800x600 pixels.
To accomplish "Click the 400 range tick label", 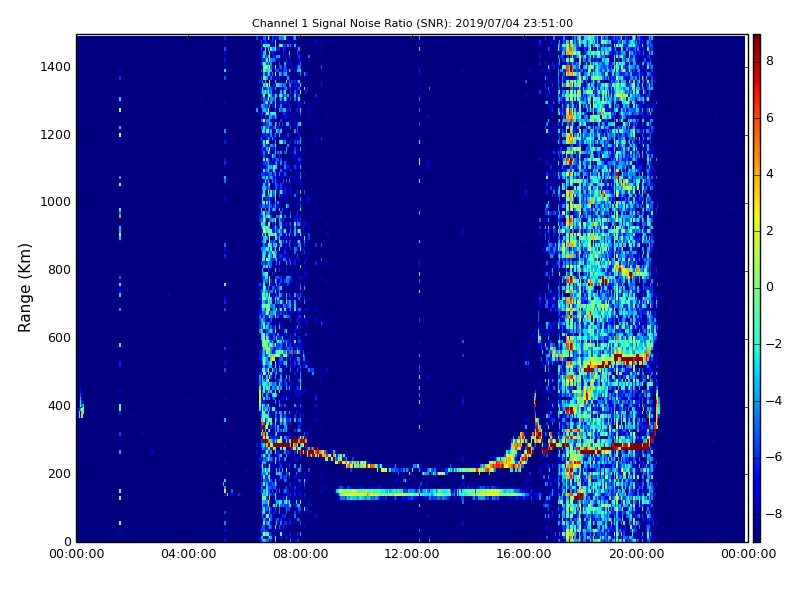I will (59, 406).
